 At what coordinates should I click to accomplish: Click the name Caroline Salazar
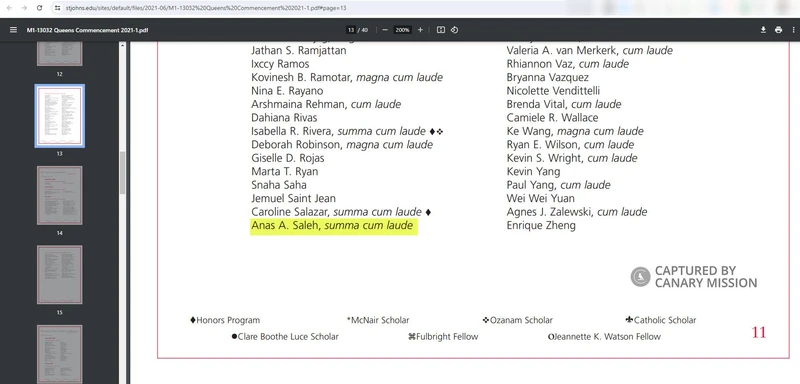(x=290, y=212)
